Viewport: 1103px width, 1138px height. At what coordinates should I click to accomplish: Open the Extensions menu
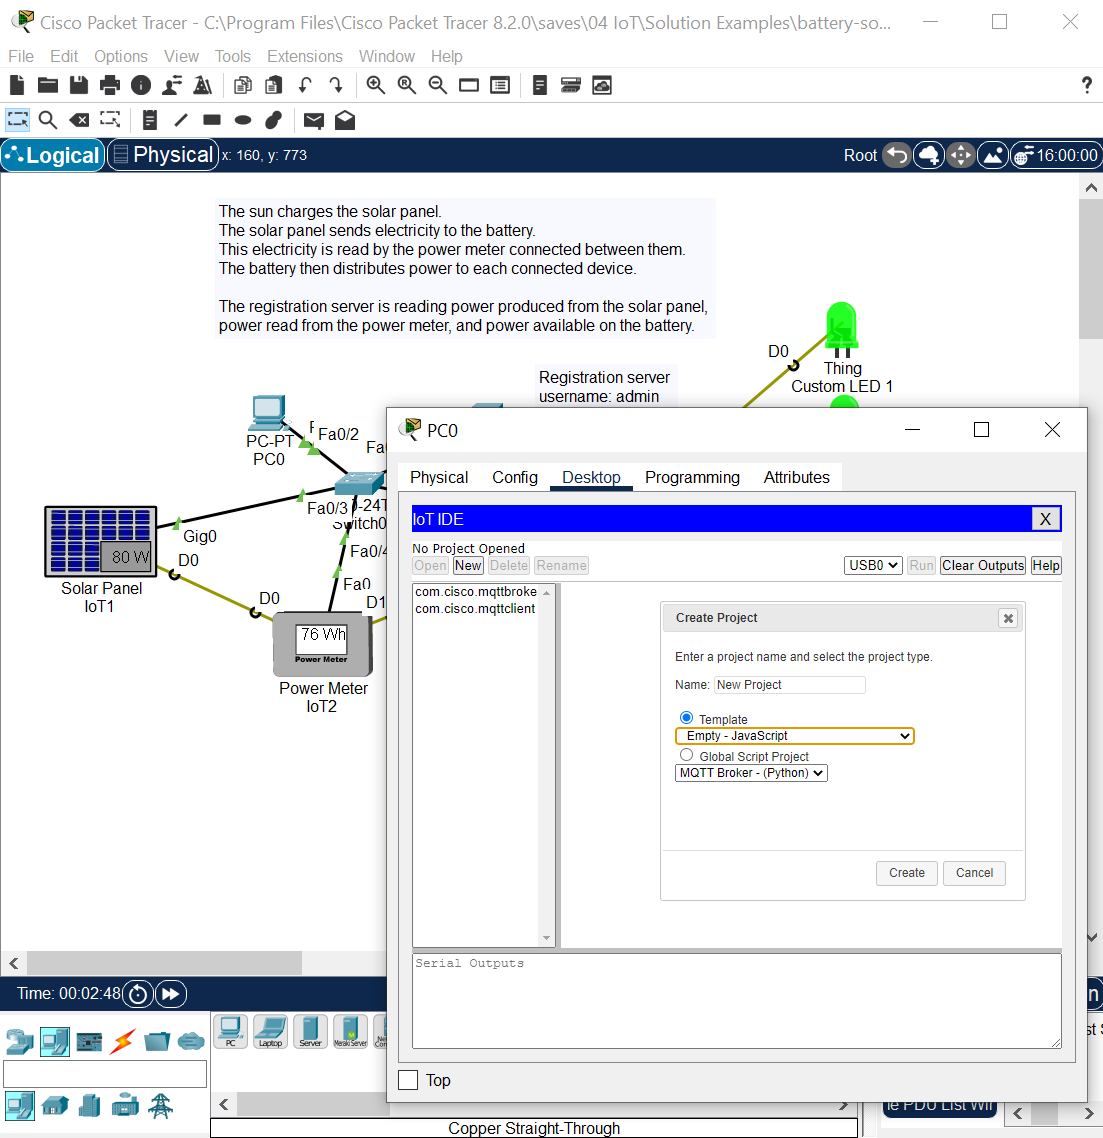305,56
